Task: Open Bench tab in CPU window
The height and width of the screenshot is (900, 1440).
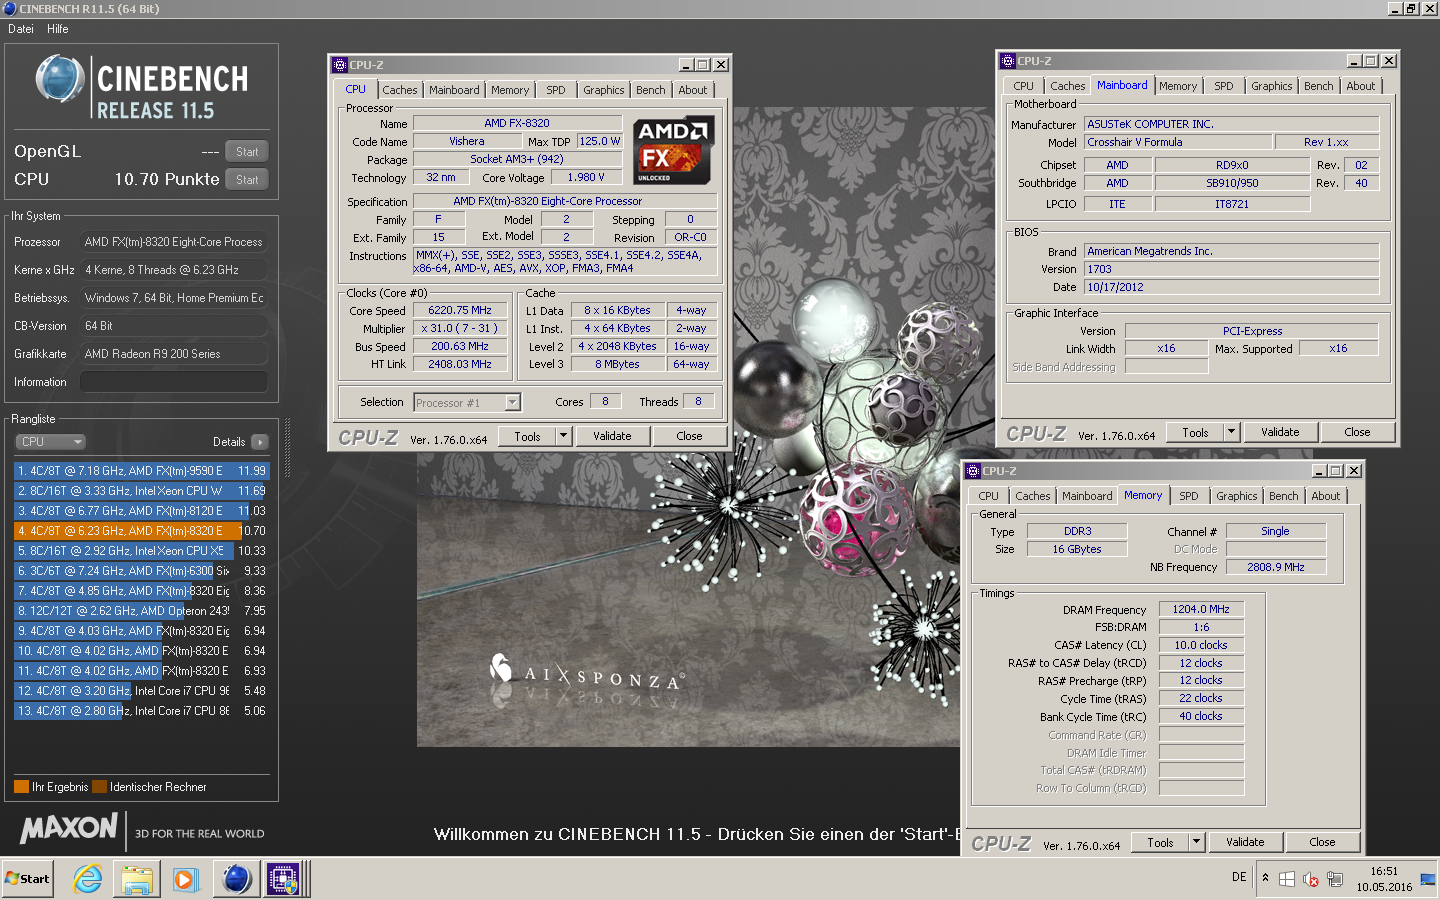Action: tap(651, 90)
